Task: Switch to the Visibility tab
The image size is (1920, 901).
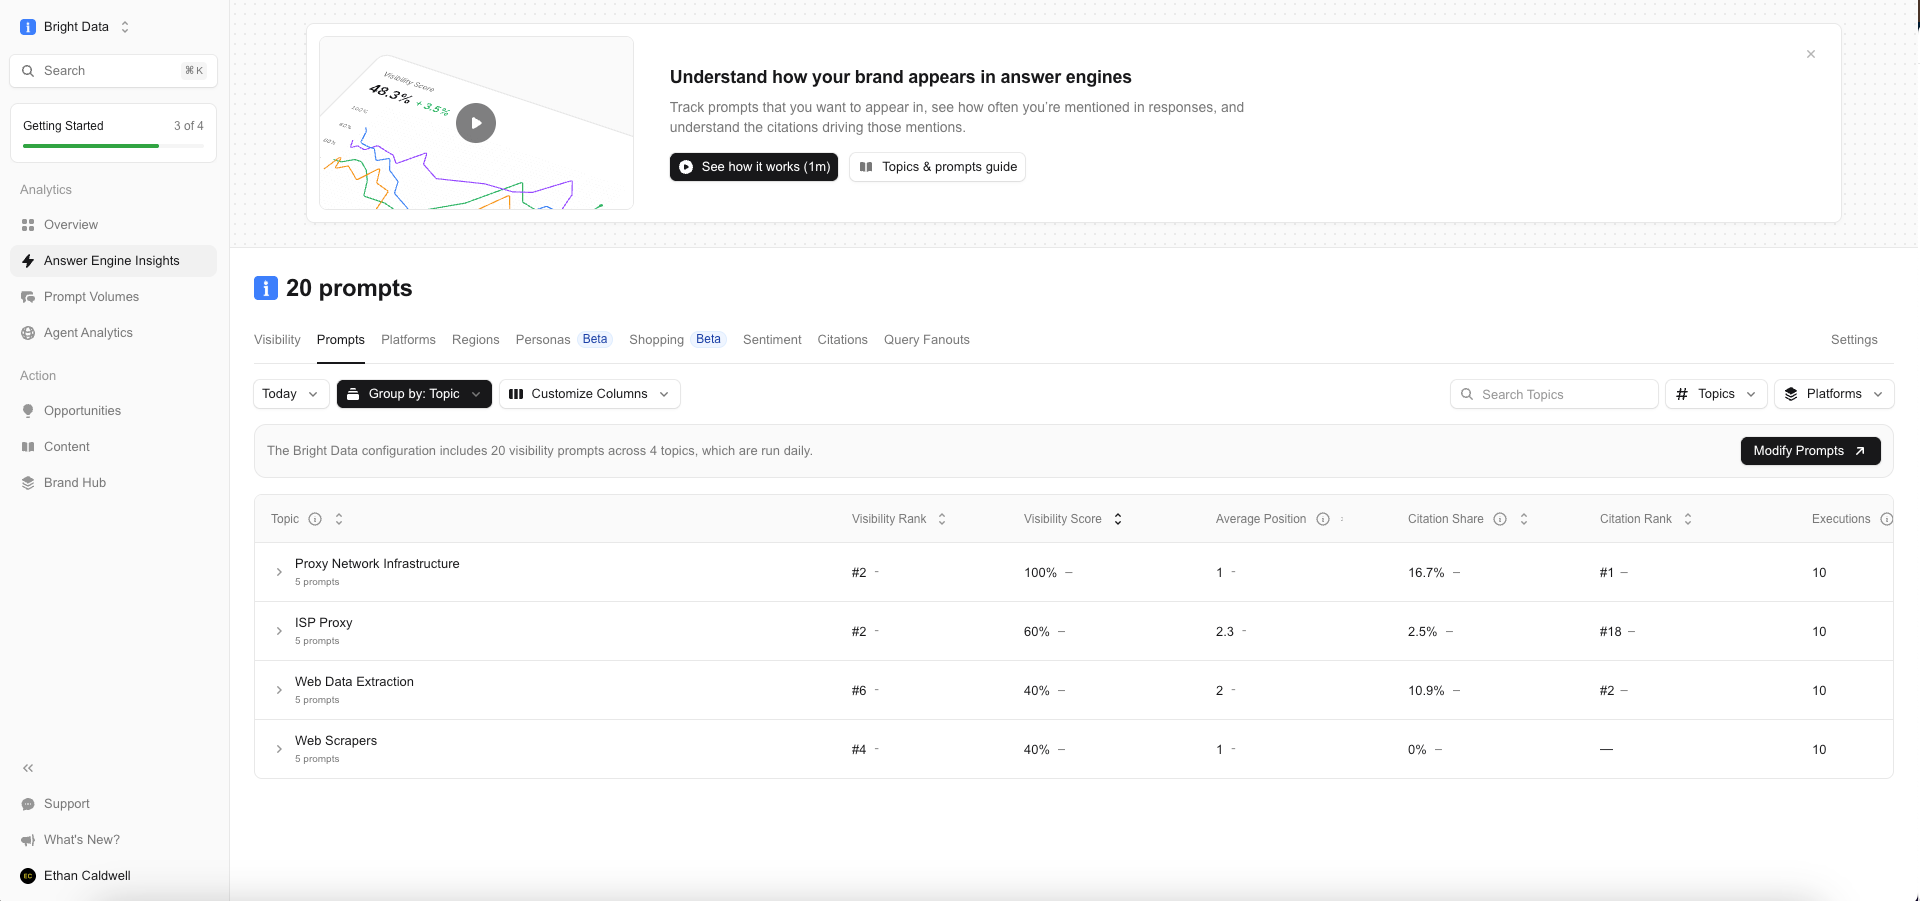Action: click(277, 340)
